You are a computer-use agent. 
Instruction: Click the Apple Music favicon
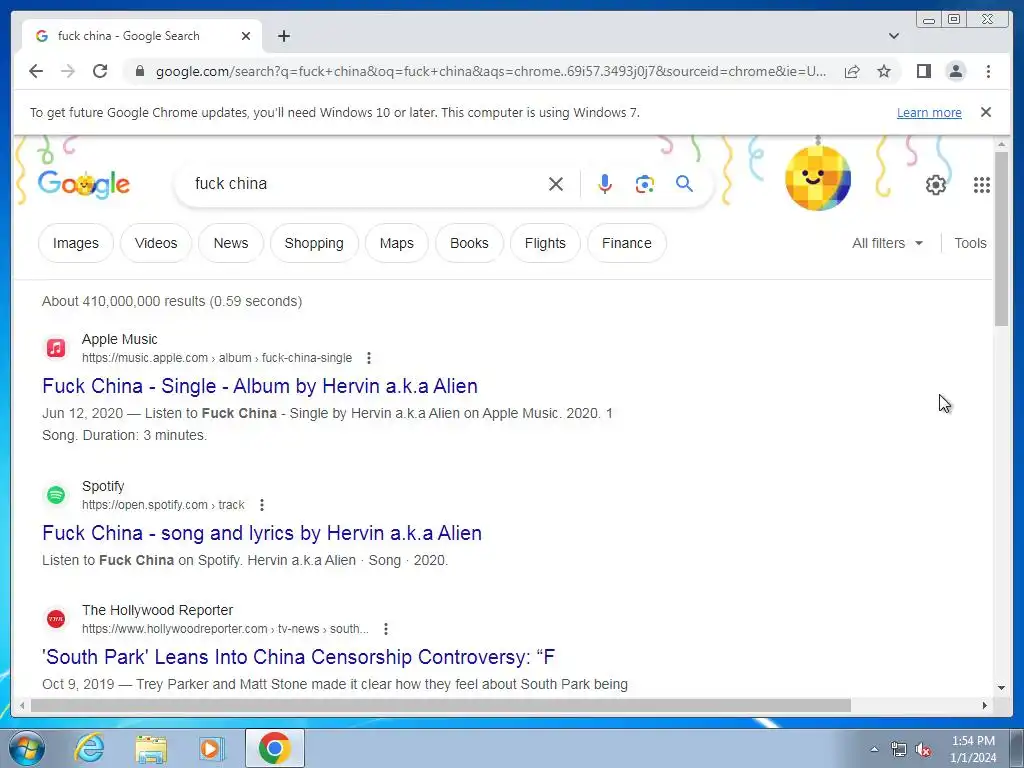(x=56, y=348)
